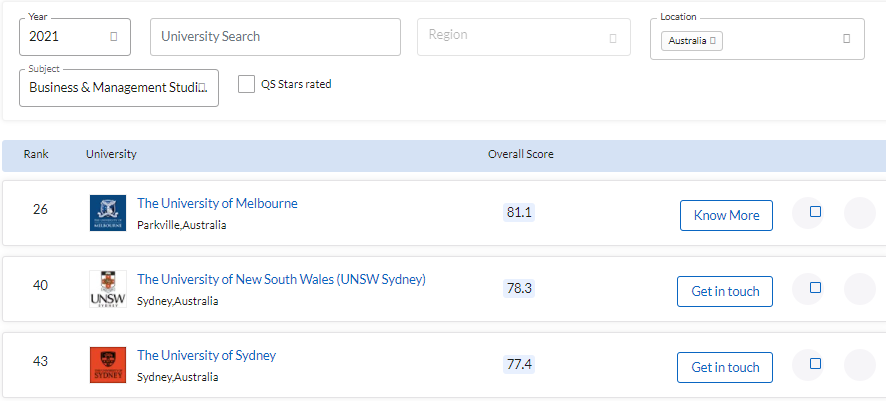Viewport: 886px width, 401px height.
Task: Click the UNSW Sydney logo
Action: pyautogui.click(x=108, y=289)
